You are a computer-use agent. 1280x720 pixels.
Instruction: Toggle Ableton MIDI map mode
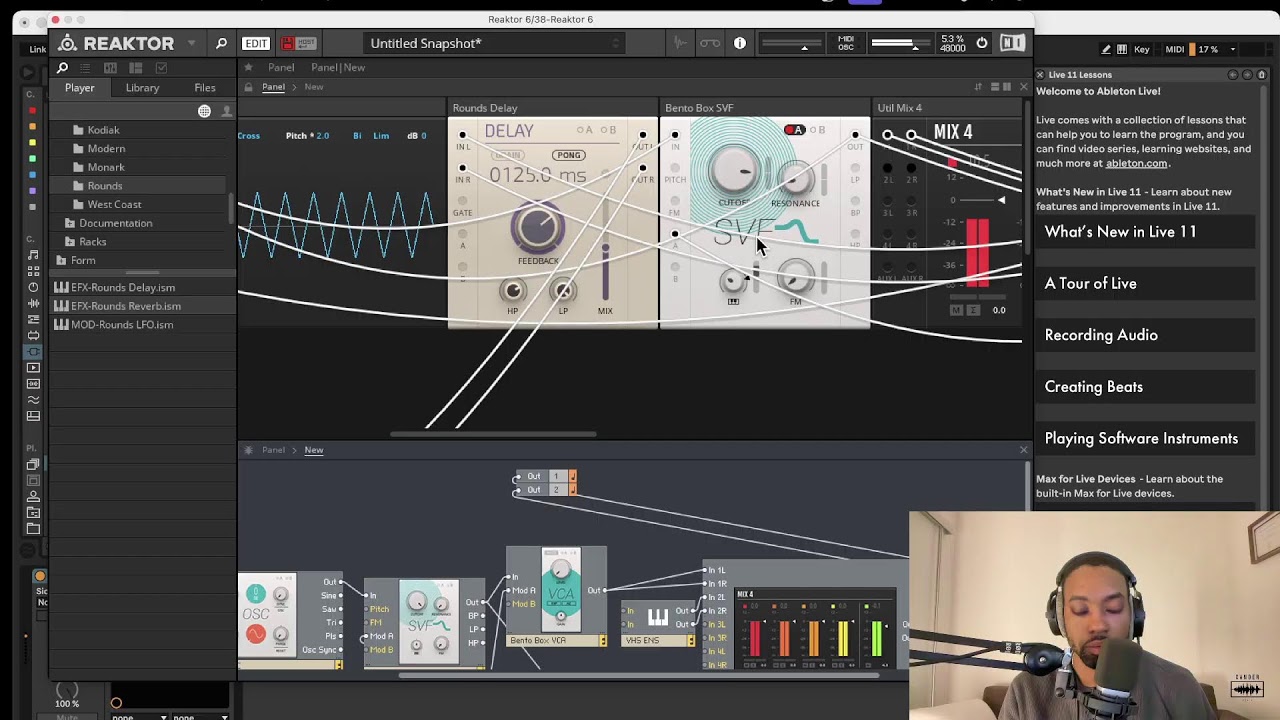coord(1175,49)
